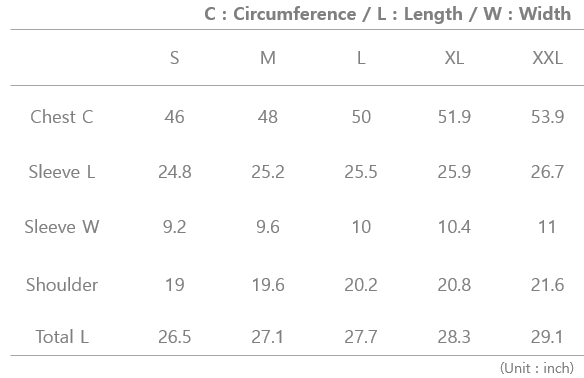Click the Sleeve W row label
Screen dimensions: 584x378
pyautogui.click(x=62, y=227)
